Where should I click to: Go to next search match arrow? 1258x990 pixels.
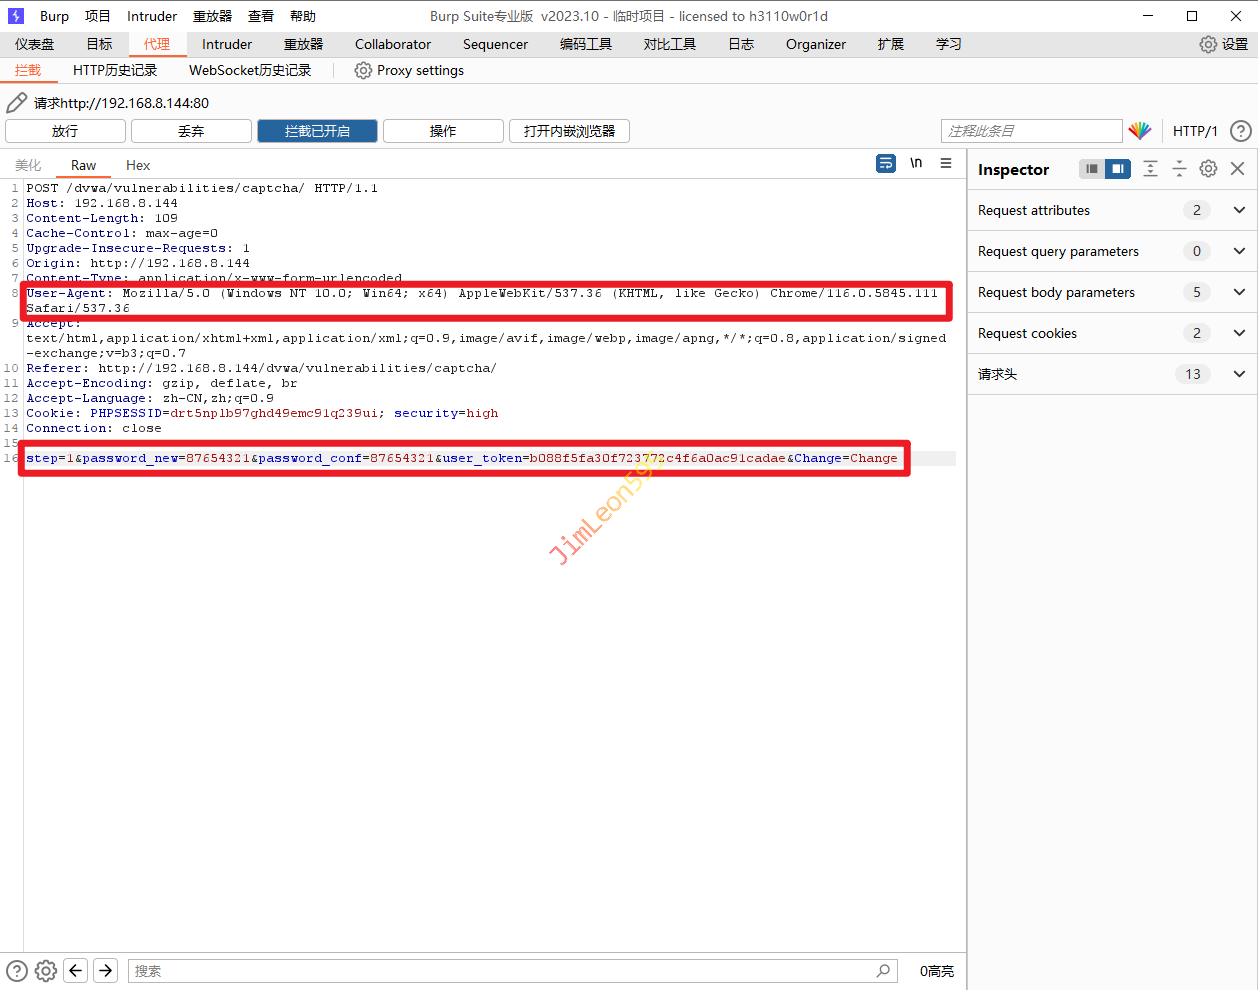[x=105, y=970]
